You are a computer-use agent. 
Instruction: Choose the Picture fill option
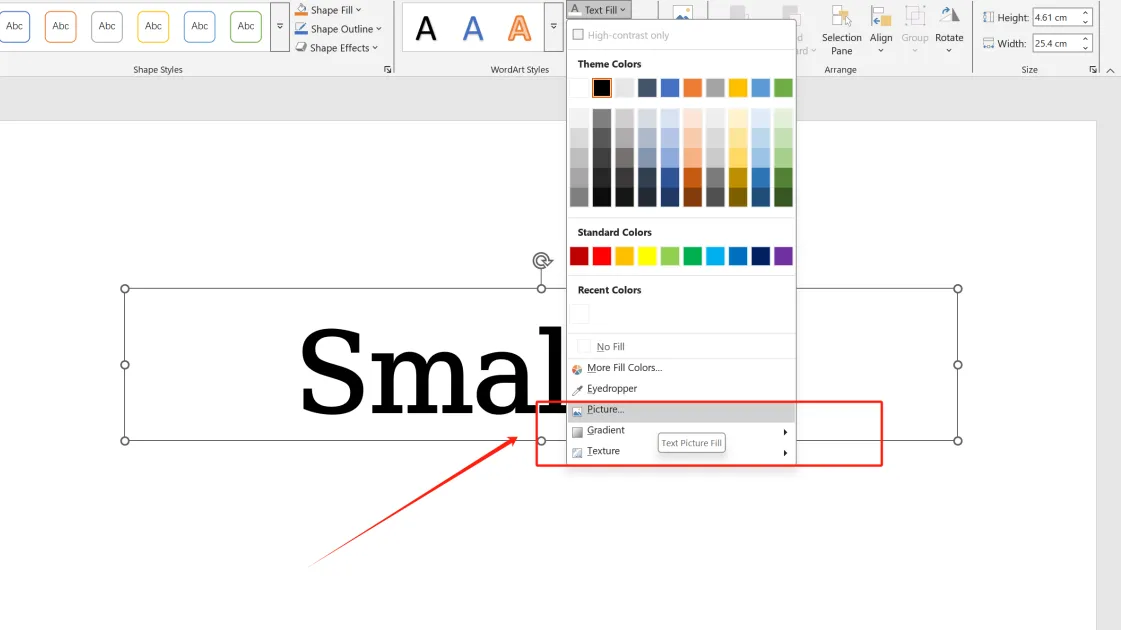tap(604, 409)
